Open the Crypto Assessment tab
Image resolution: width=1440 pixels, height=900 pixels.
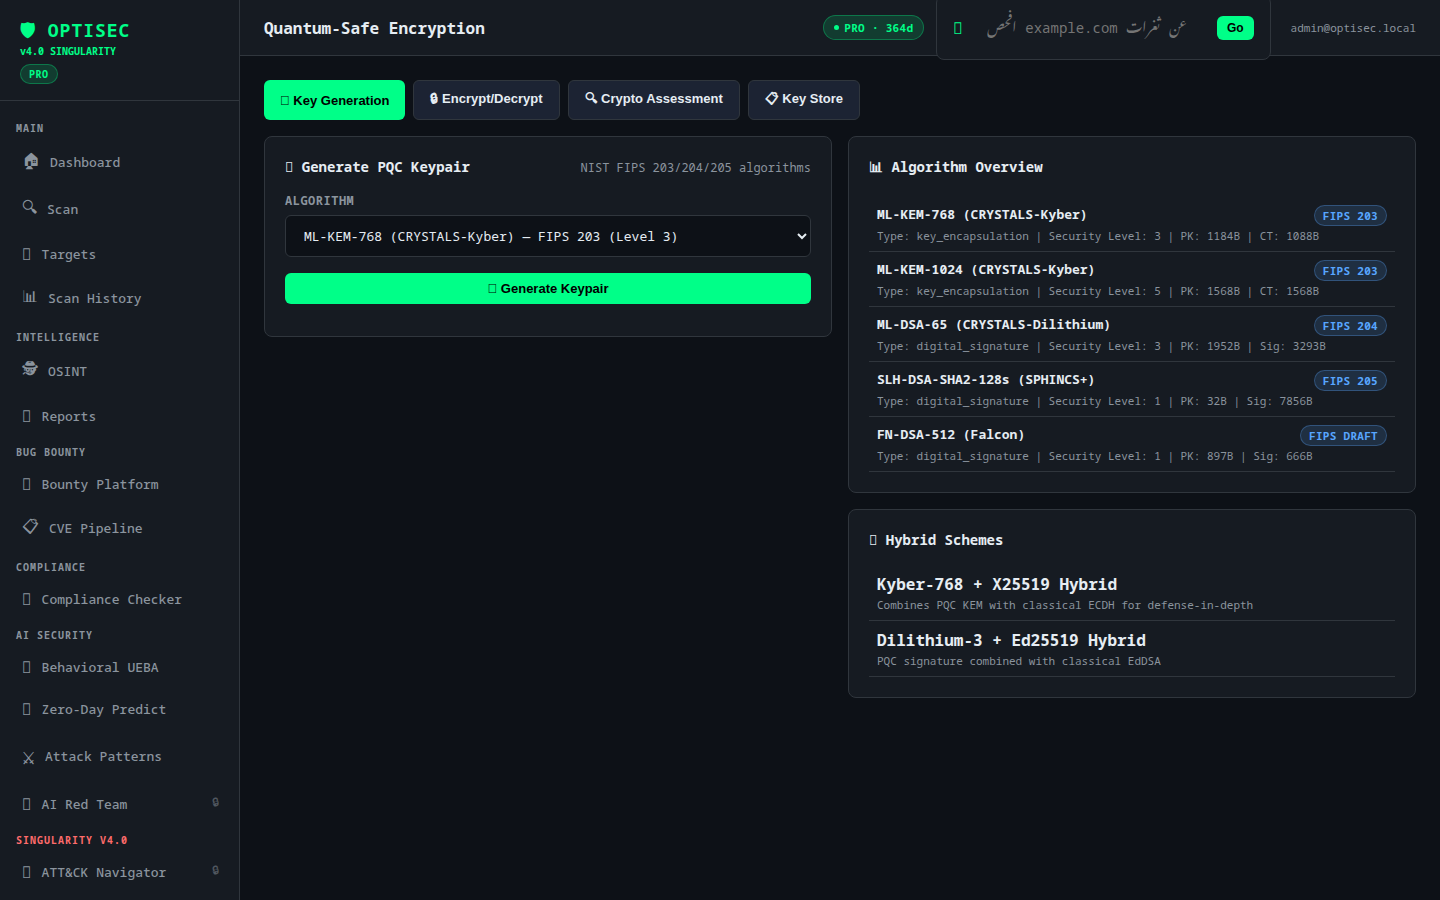pyautogui.click(x=654, y=99)
